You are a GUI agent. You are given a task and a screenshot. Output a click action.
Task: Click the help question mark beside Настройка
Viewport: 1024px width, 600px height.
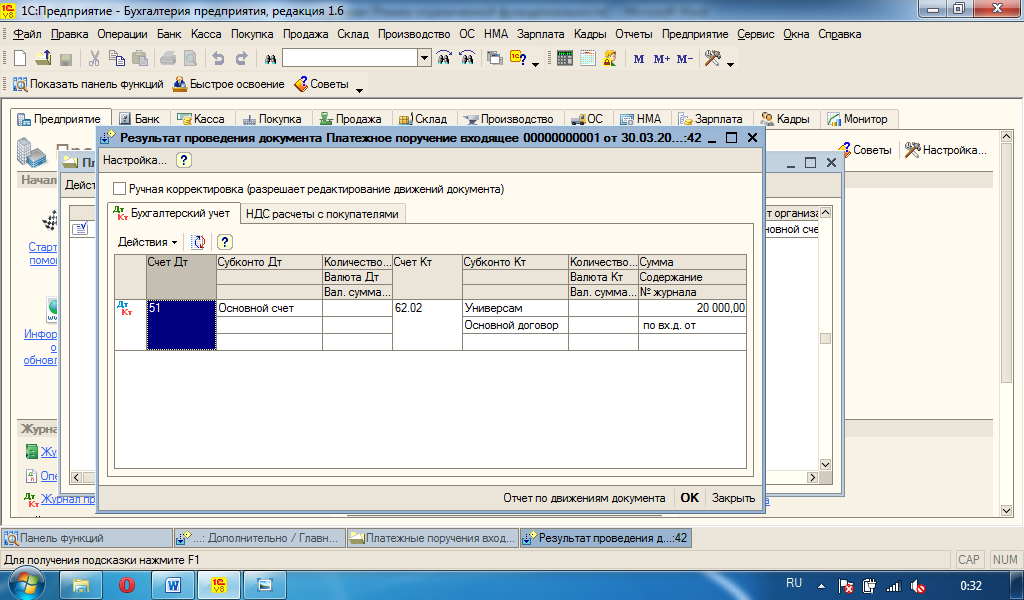coord(184,160)
